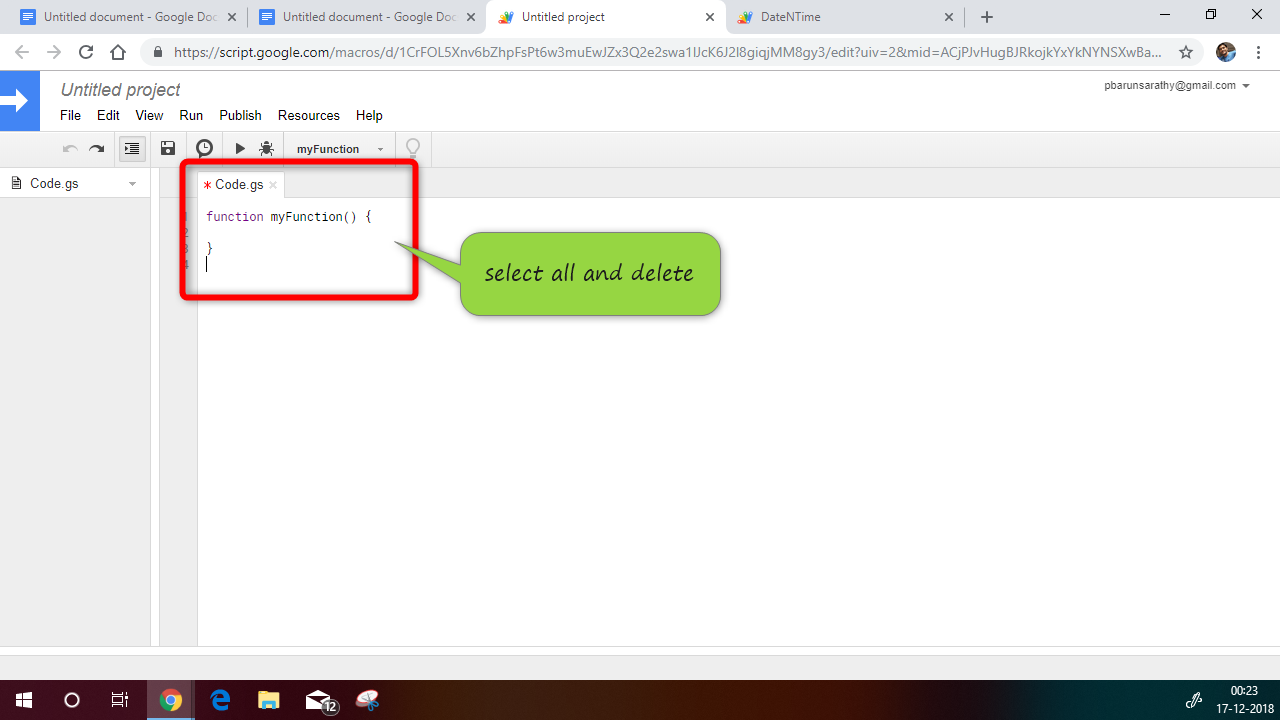This screenshot has width=1280, height=720.
Task: Click the Chrome taskbar icon
Action: [171, 700]
